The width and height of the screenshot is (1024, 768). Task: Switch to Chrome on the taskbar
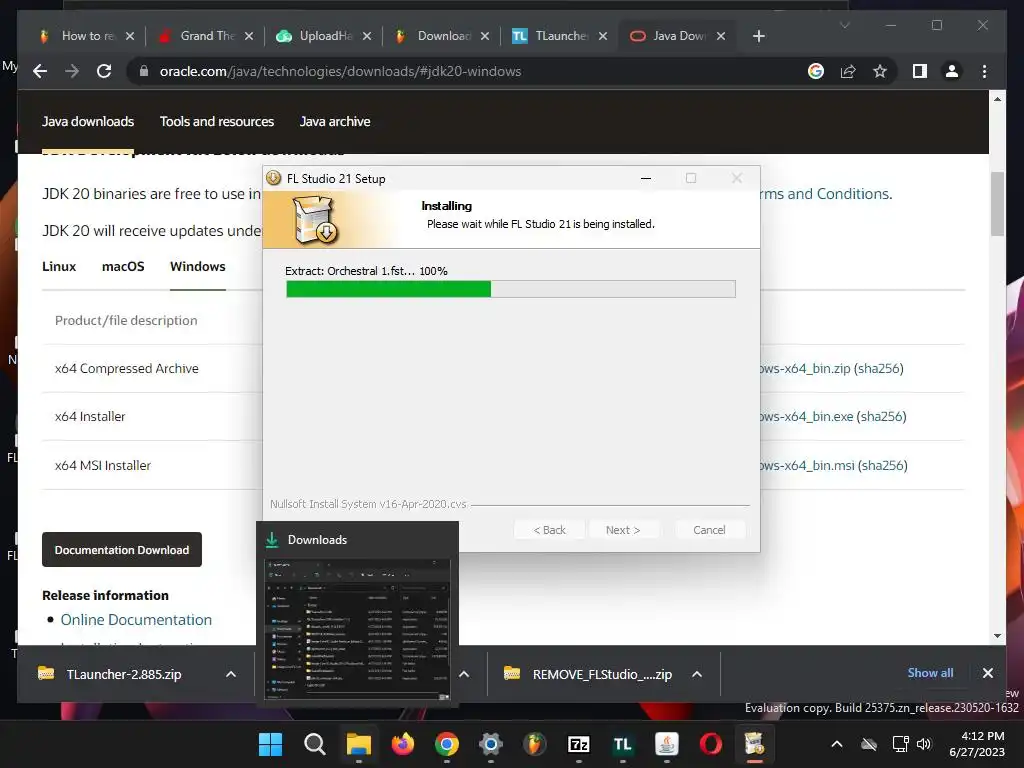pos(447,744)
